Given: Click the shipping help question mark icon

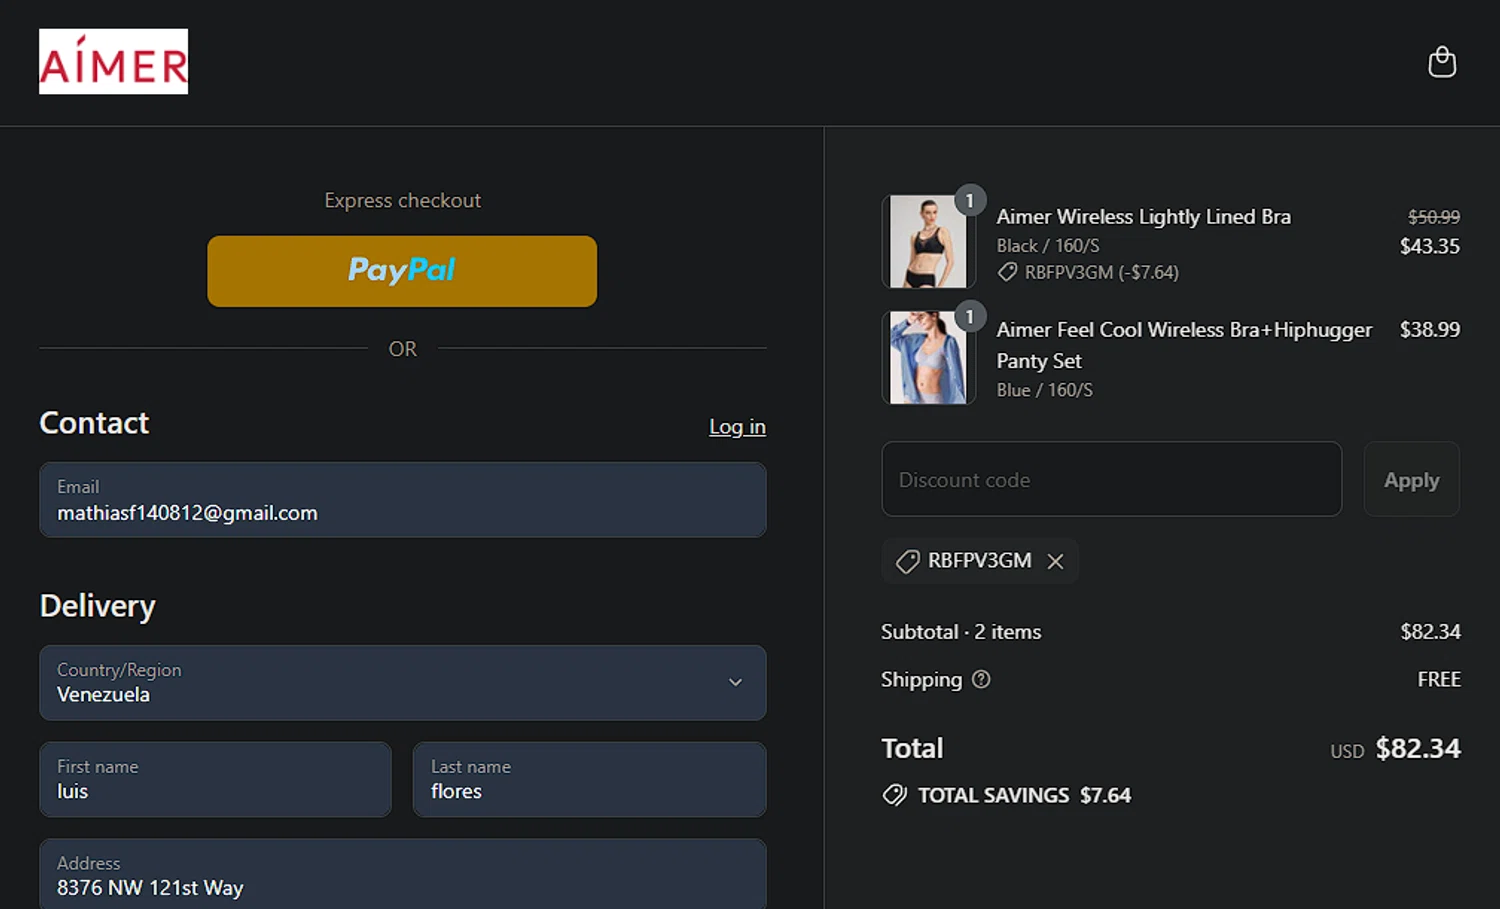Looking at the screenshot, I should [981, 679].
